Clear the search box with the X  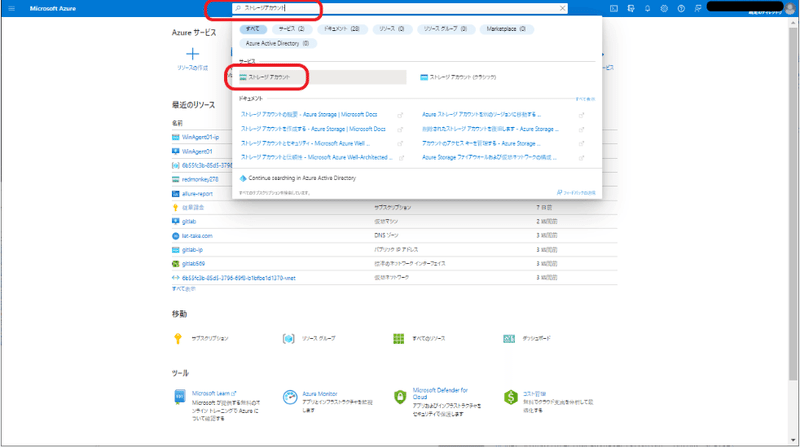562,8
